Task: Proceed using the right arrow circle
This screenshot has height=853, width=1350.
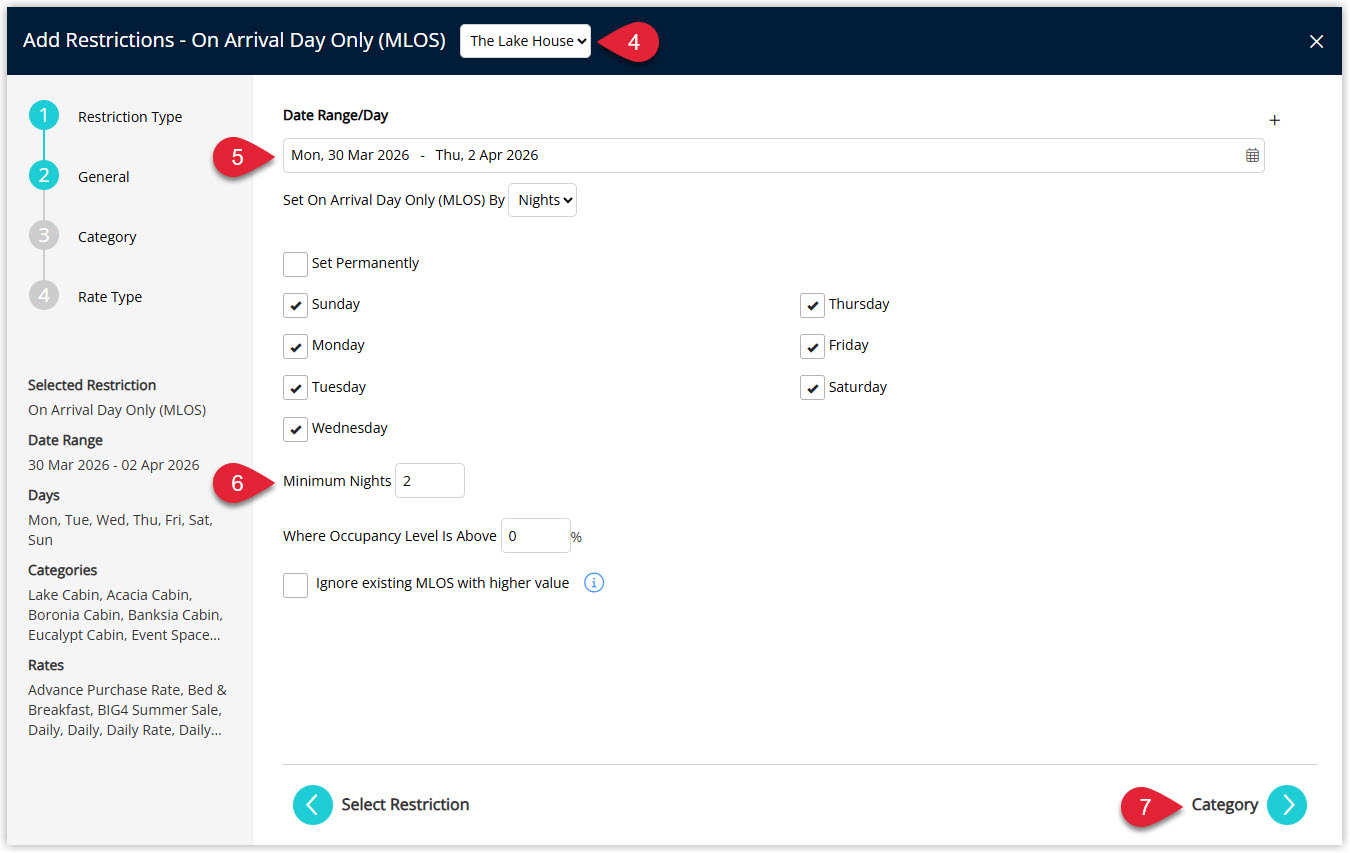Action: point(1287,804)
